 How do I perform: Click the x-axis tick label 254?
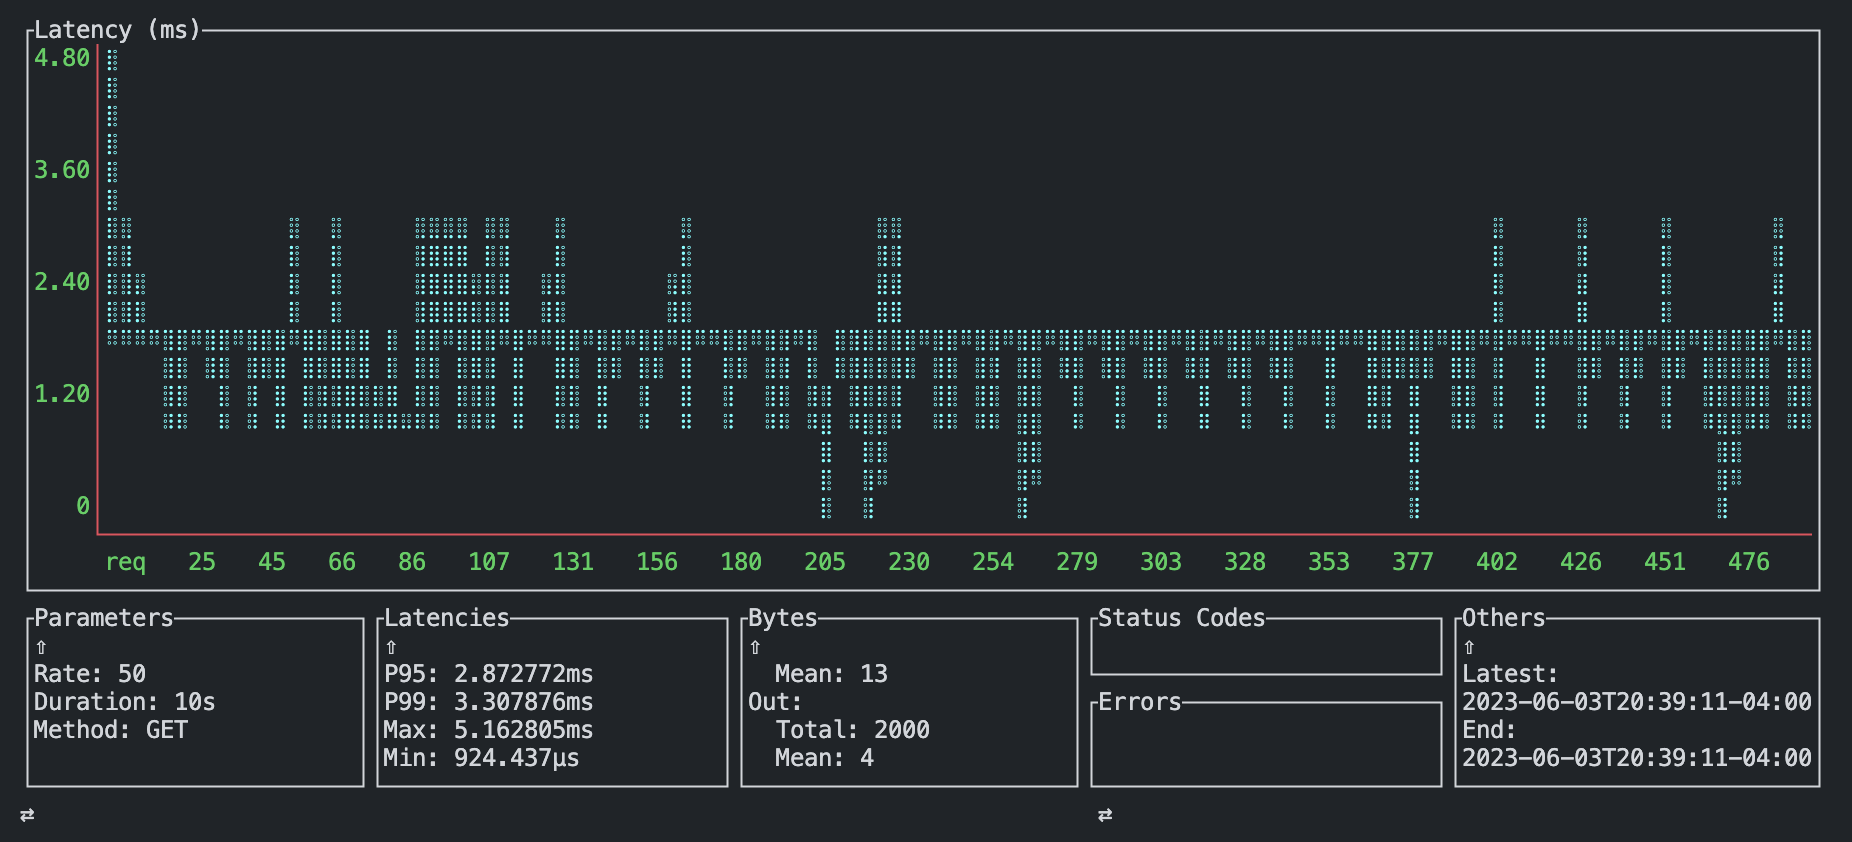tap(993, 562)
